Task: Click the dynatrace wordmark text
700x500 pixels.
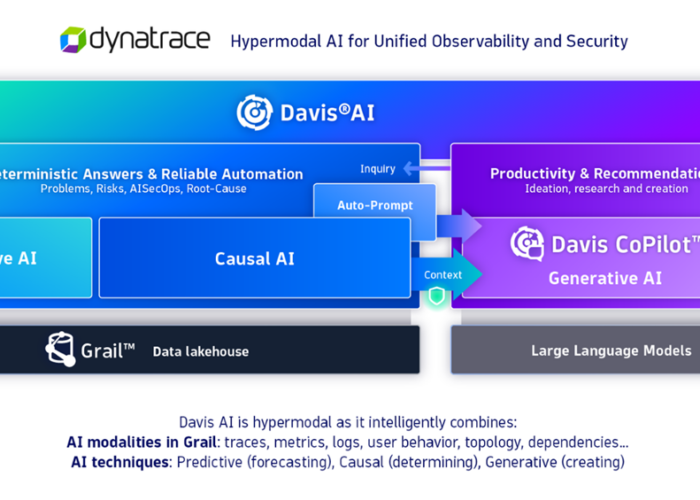Action: click(x=150, y=39)
